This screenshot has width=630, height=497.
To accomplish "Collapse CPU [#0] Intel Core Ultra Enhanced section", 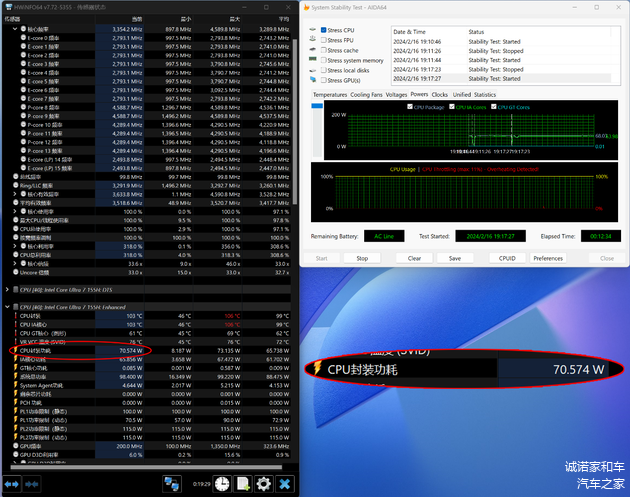I will tap(7, 306).
